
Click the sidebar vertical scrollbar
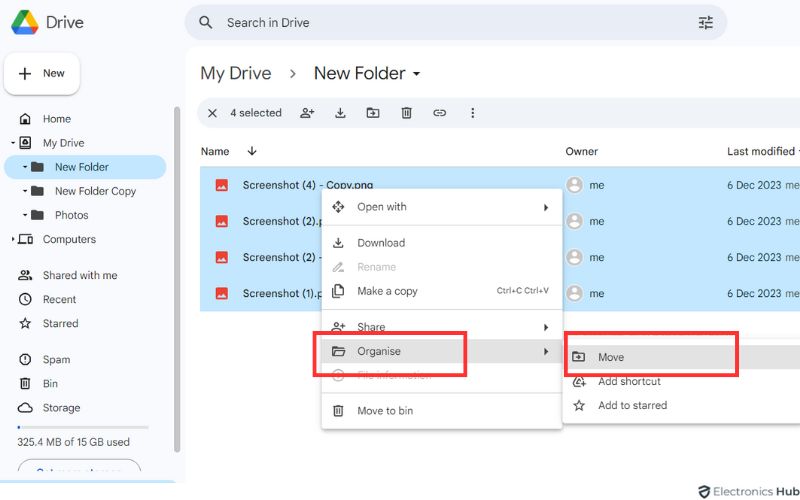(177, 280)
